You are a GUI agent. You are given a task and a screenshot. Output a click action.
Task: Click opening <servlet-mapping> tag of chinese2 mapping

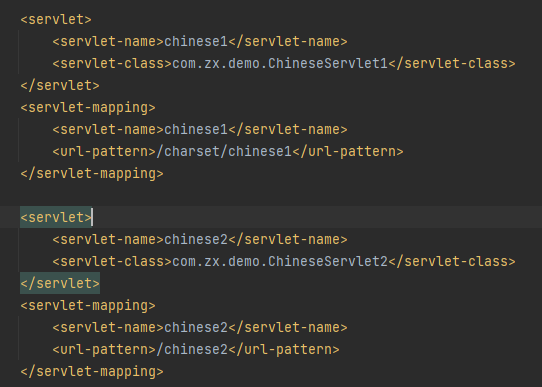coord(88,305)
